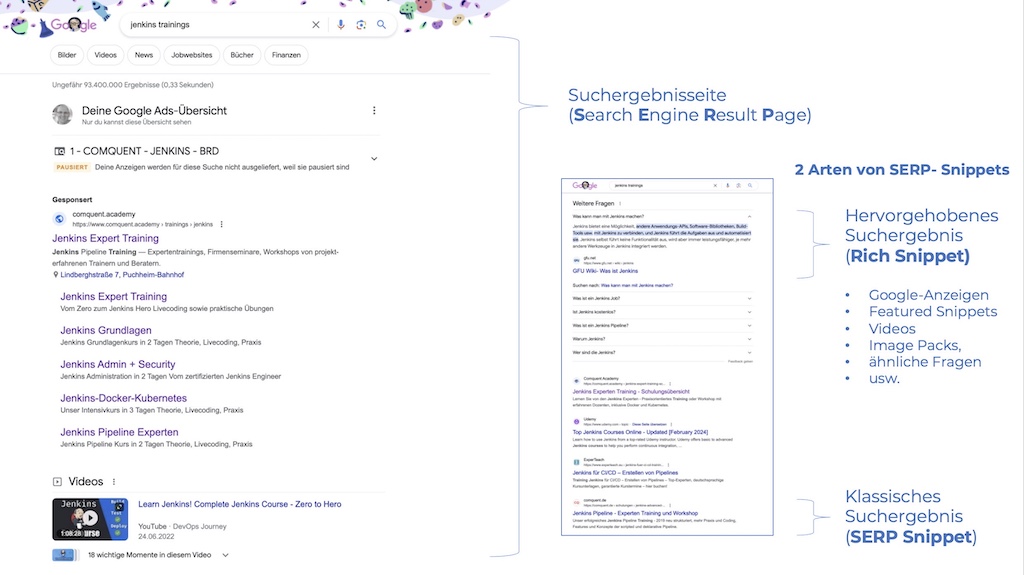This screenshot has height=575, width=1024.
Task: Click the Deine Google Ads-Übersicht heading
Action: point(154,111)
